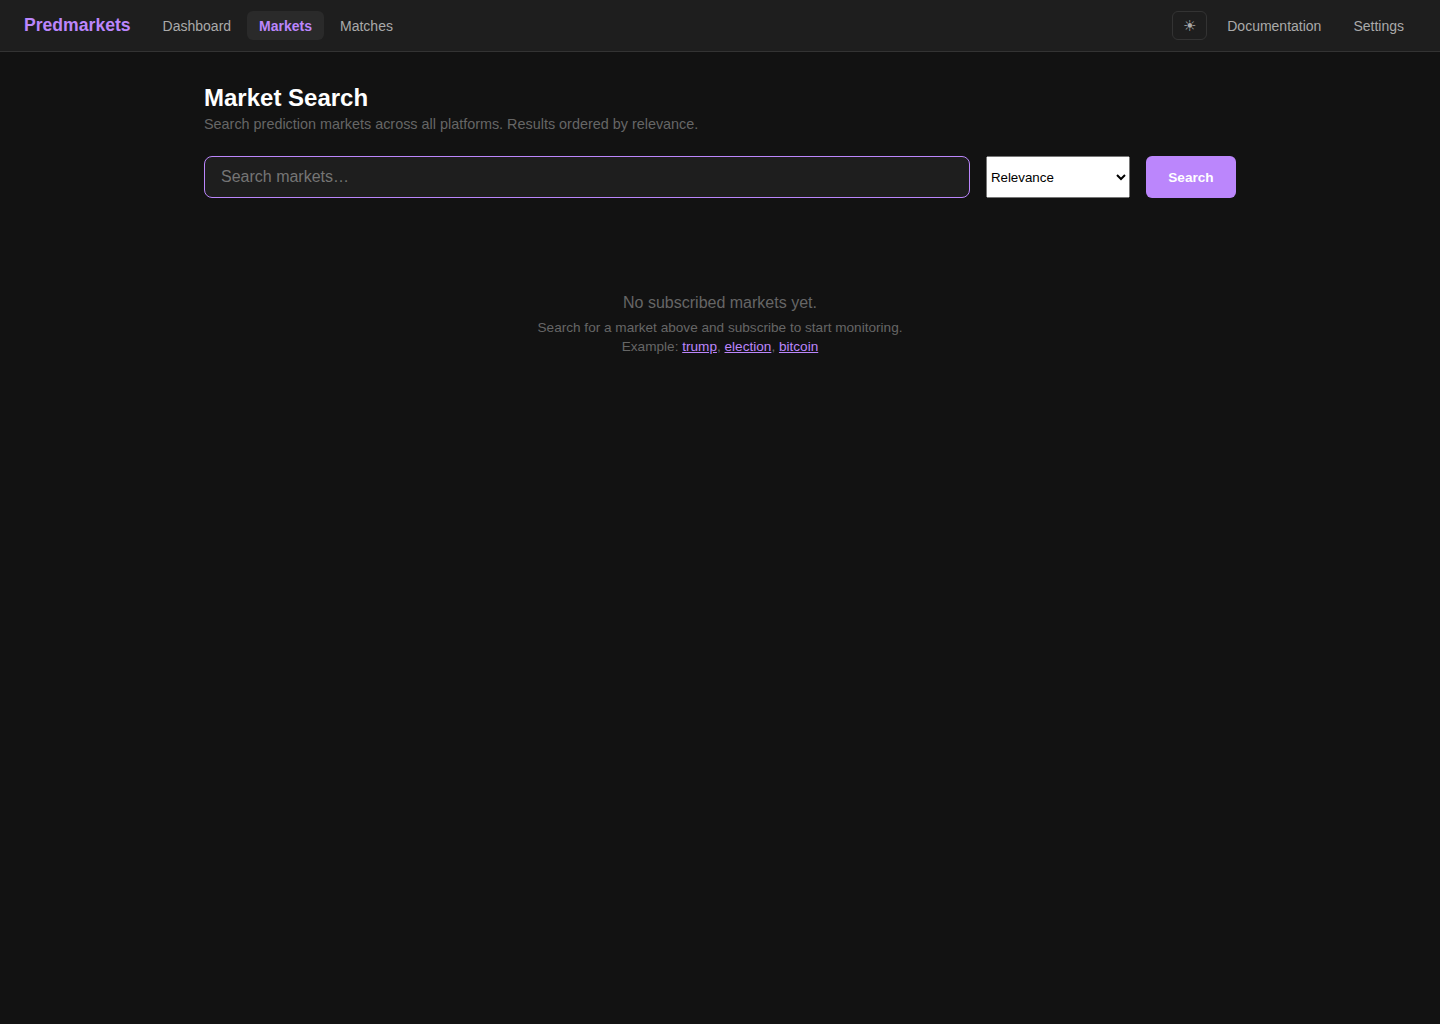The image size is (1440, 1024).
Task: Click the bitcoin example link
Action: [x=798, y=346]
